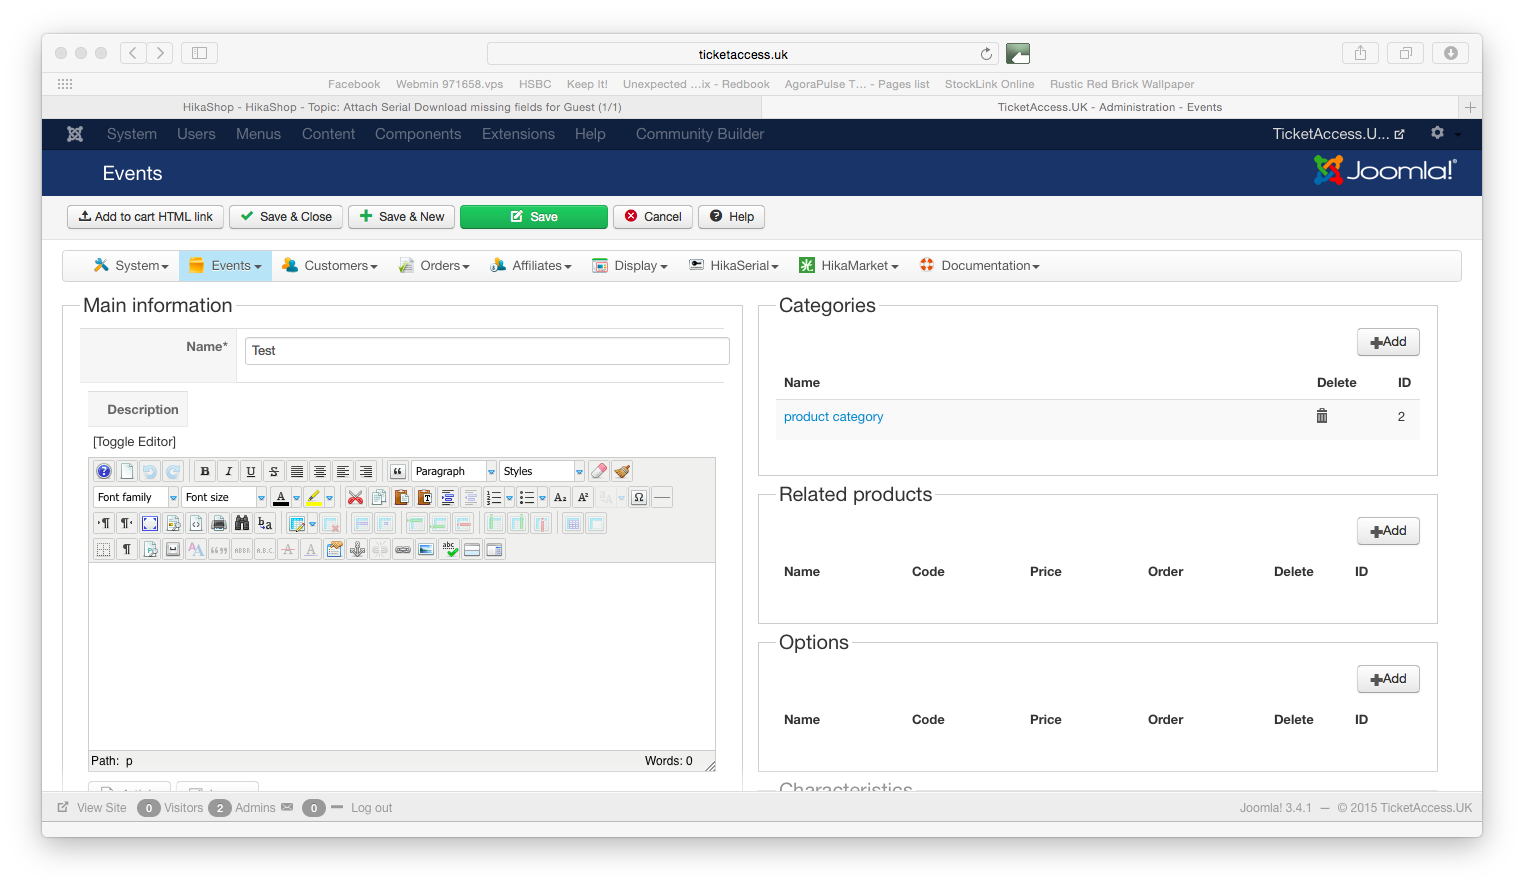Screen dimensions: 1524x887
Task: Expand the bullet list style arrow
Action: [x=542, y=497]
